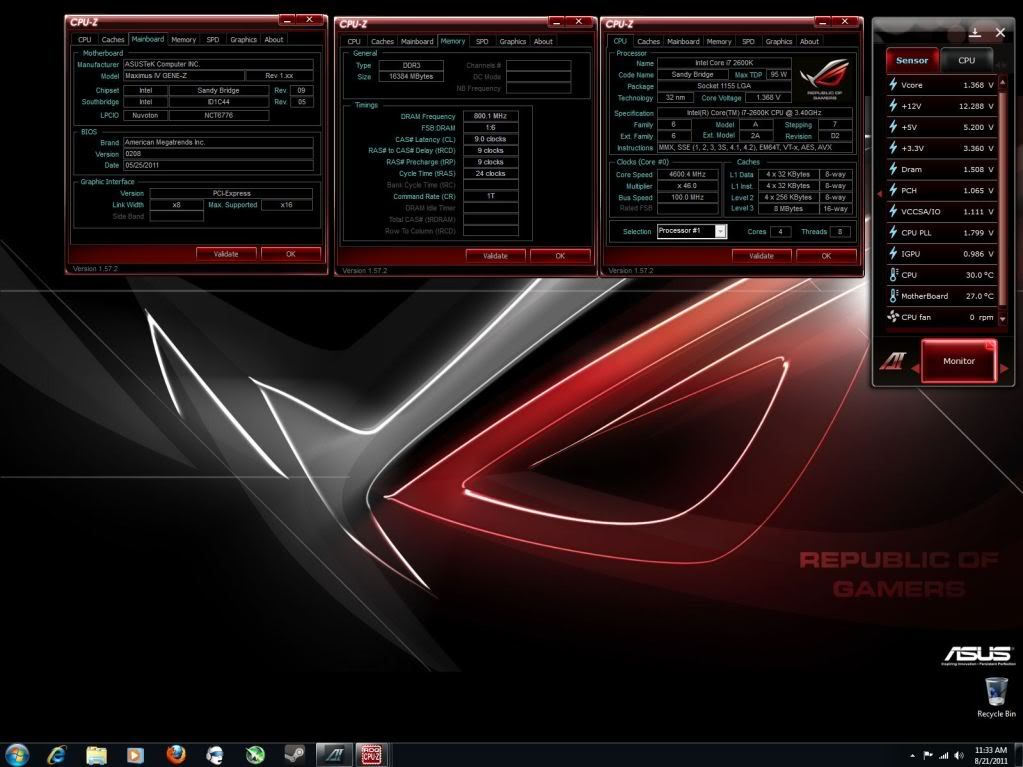Viewport: 1023px width, 767px height.
Task: Open Windows Explorer folder icon on taskbar
Action: 97,755
